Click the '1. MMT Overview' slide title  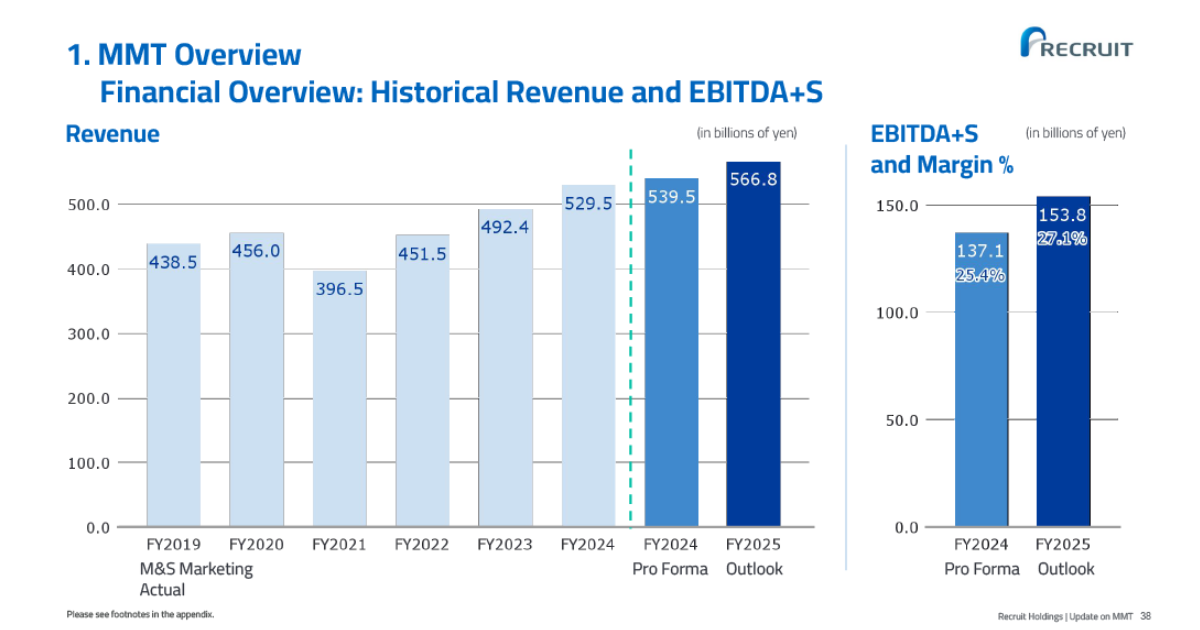[x=183, y=54]
